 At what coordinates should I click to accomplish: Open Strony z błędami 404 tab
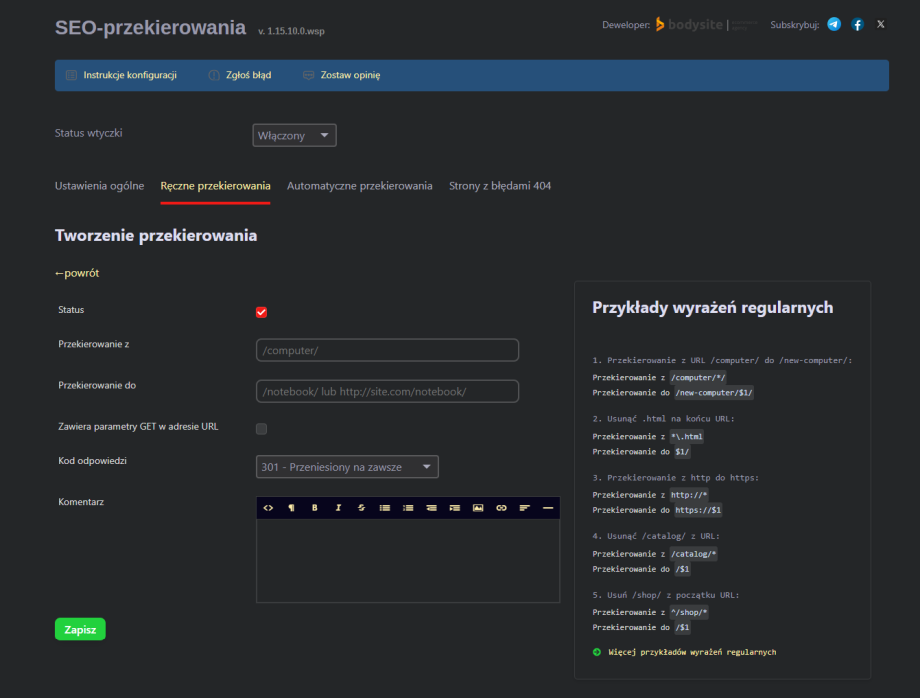(500, 186)
